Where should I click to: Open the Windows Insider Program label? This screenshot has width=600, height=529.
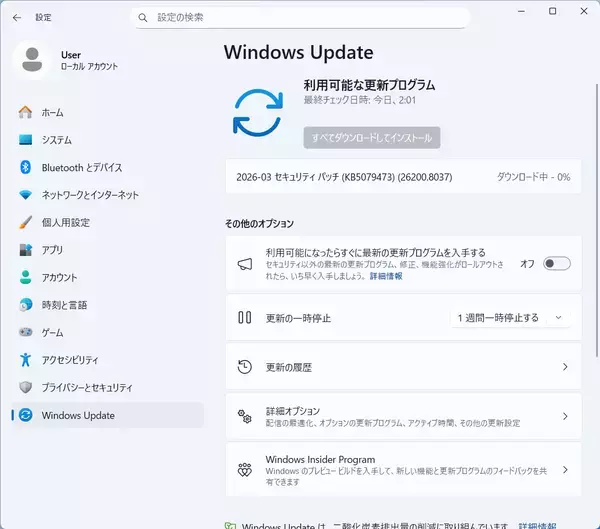coord(320,459)
